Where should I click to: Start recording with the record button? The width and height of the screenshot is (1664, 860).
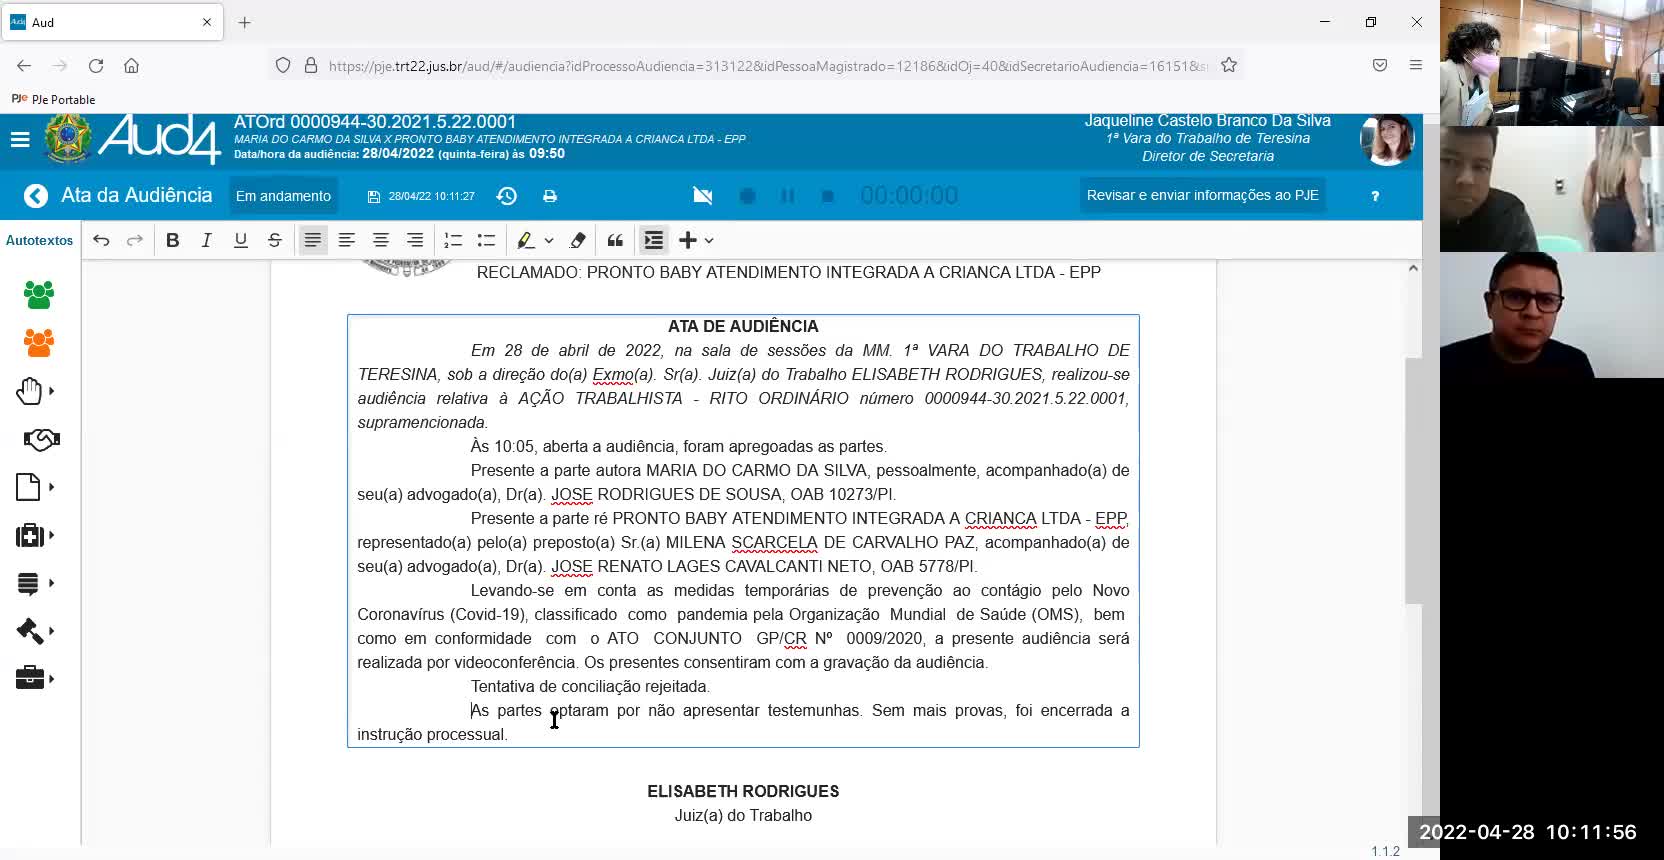(x=747, y=196)
